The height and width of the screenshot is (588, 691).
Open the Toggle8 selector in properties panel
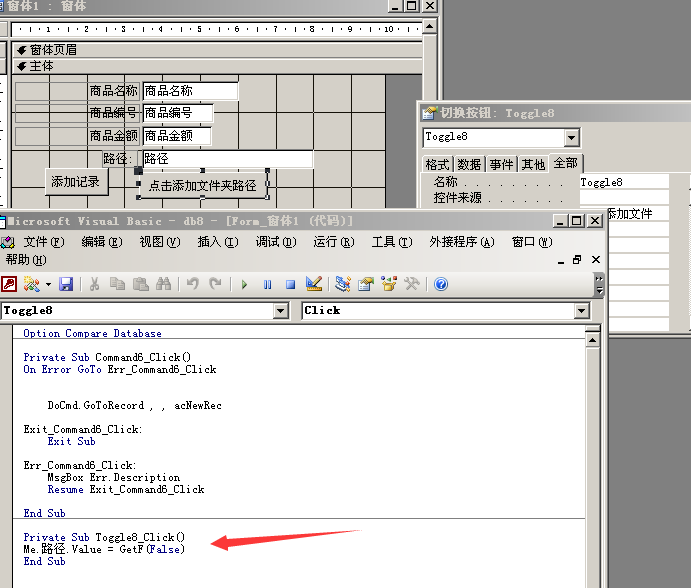(571, 137)
